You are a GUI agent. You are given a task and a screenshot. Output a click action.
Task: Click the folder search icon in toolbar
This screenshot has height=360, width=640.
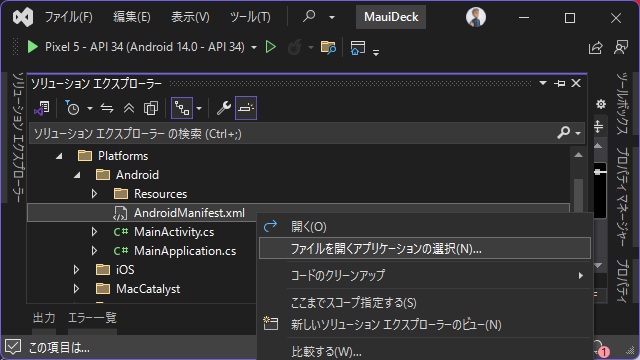[x=328, y=47]
